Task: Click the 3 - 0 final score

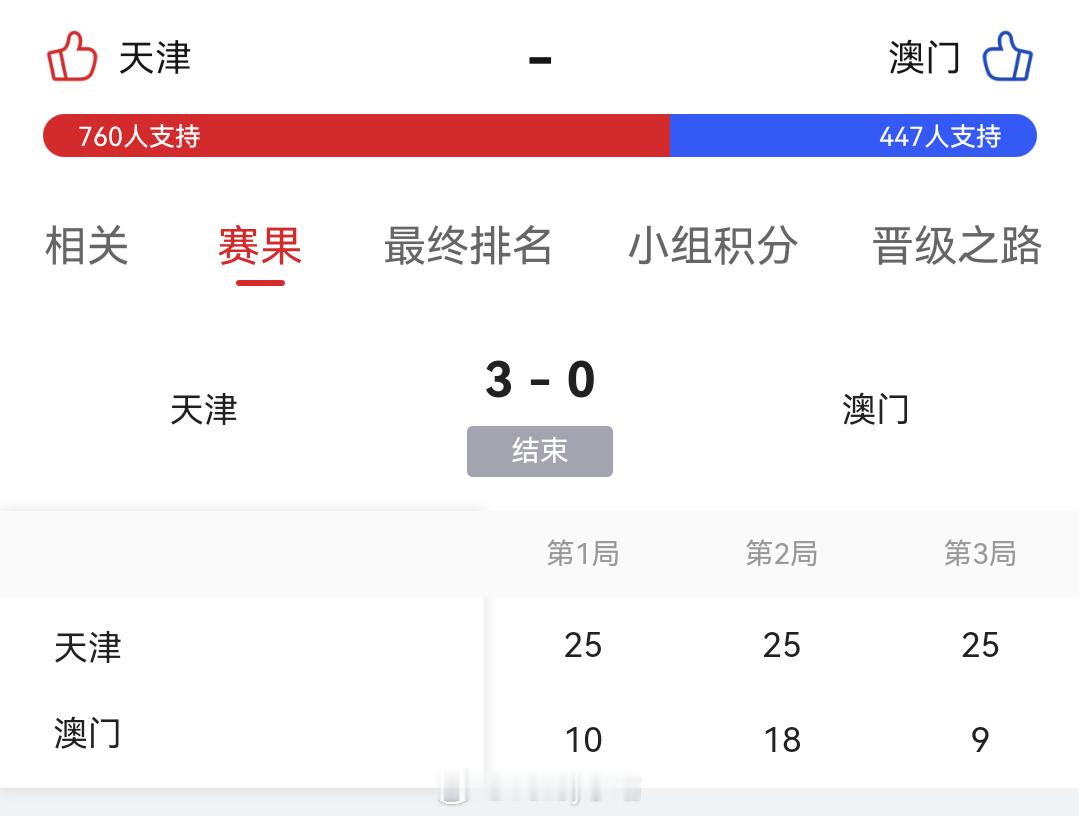Action: (540, 379)
